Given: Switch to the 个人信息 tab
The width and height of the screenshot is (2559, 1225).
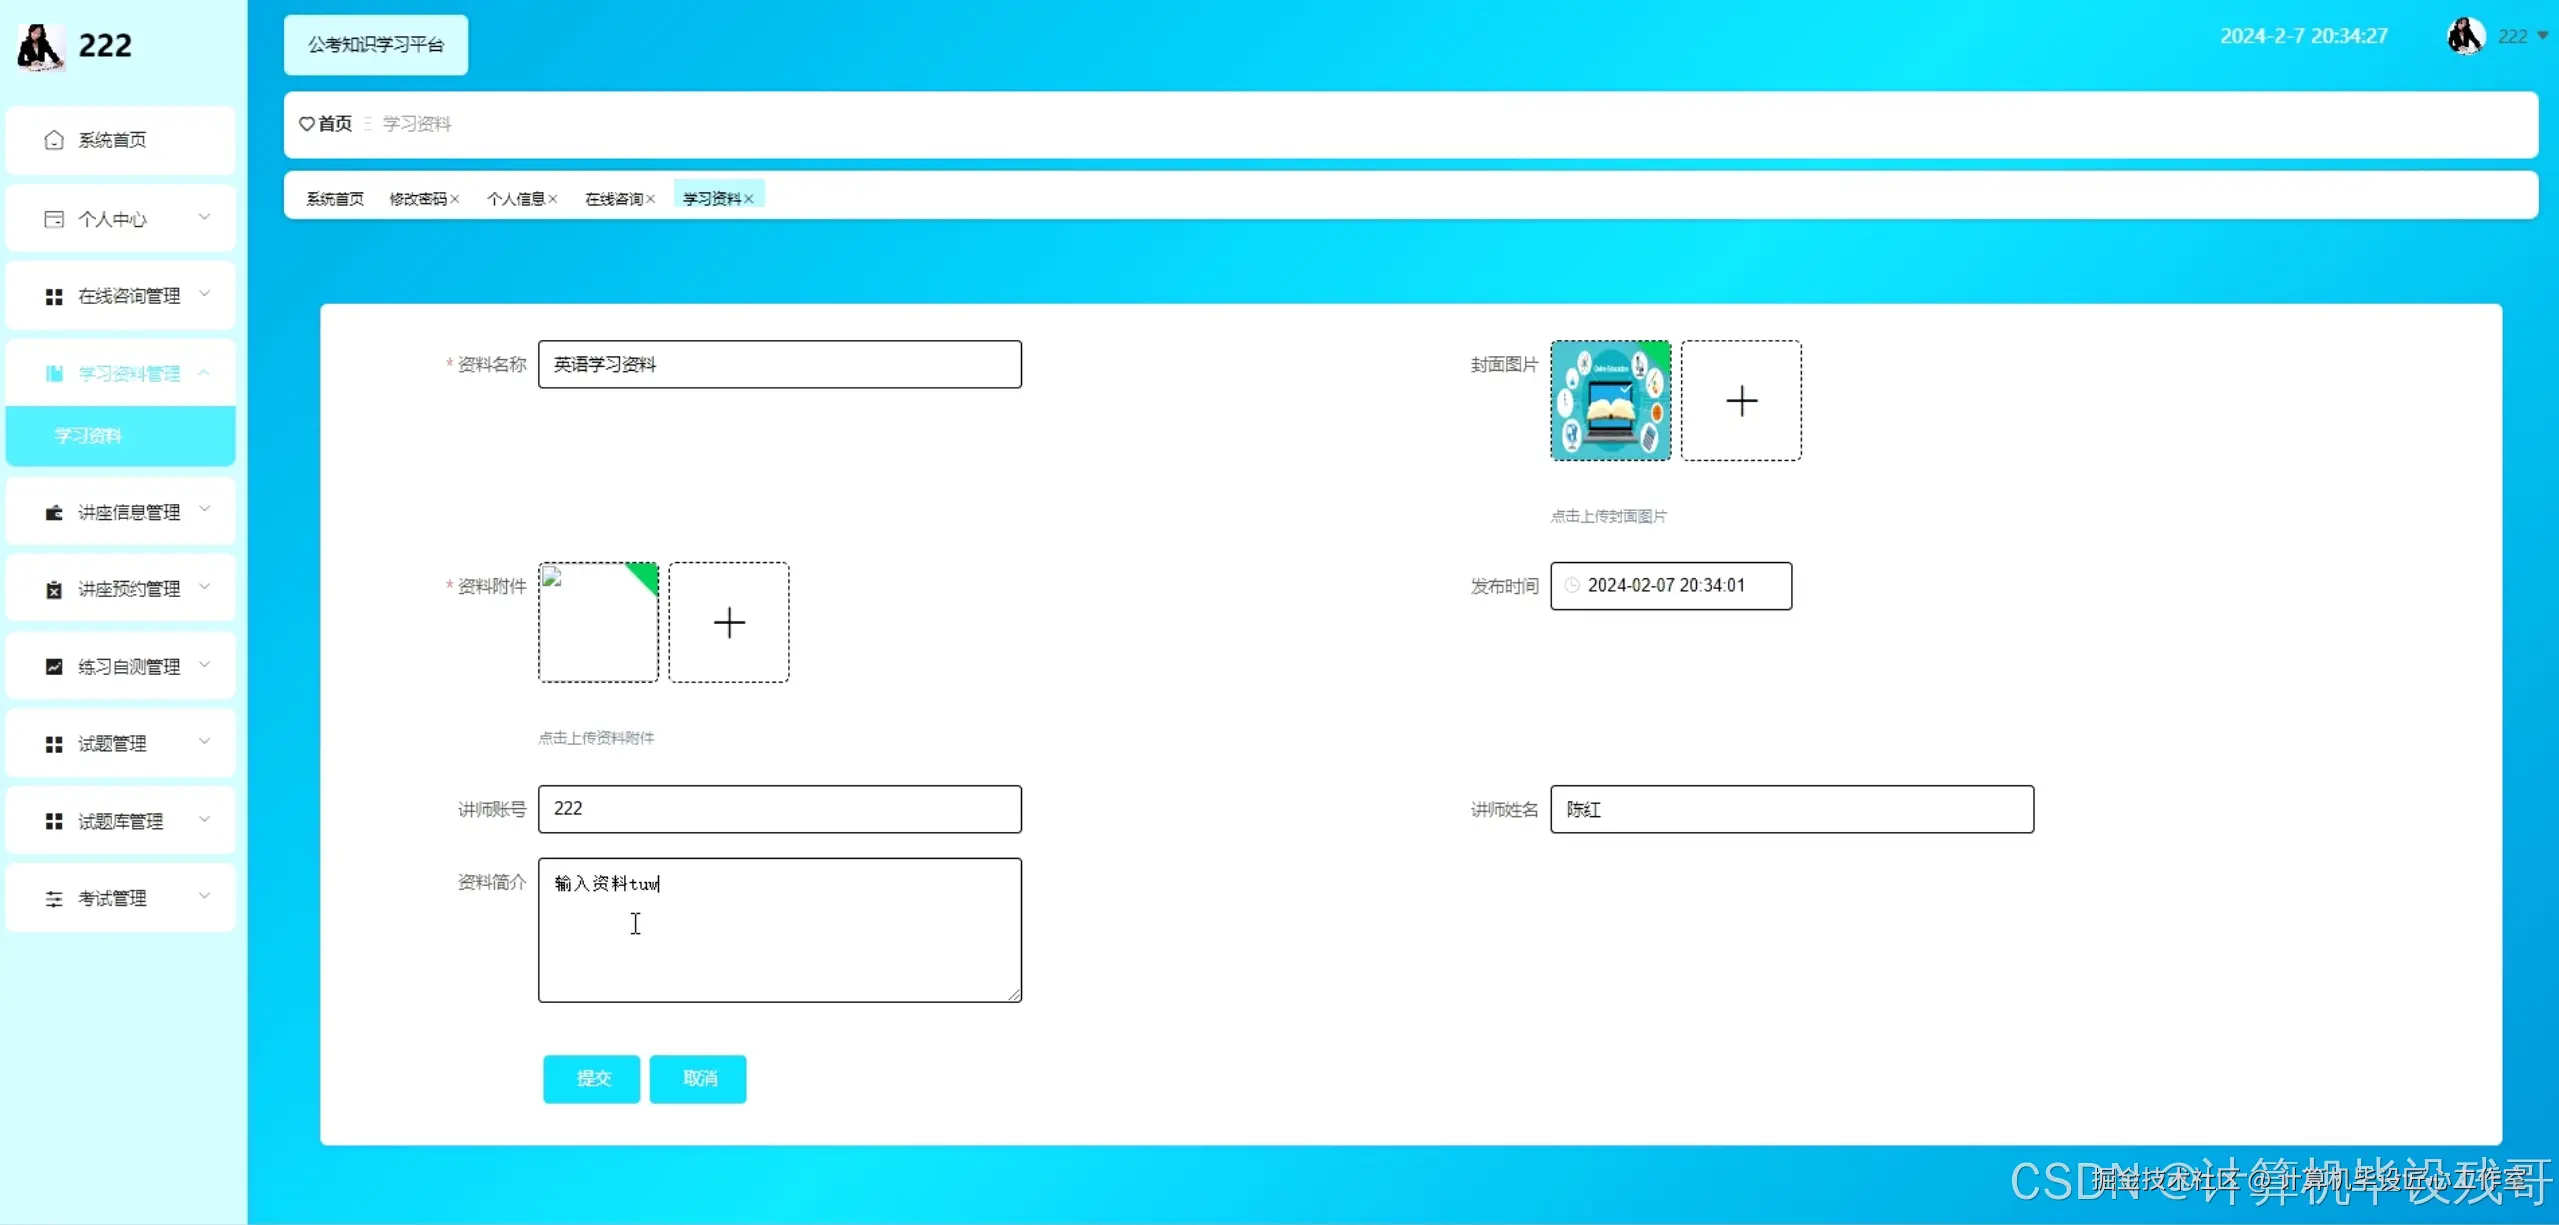Looking at the screenshot, I should click(x=515, y=199).
